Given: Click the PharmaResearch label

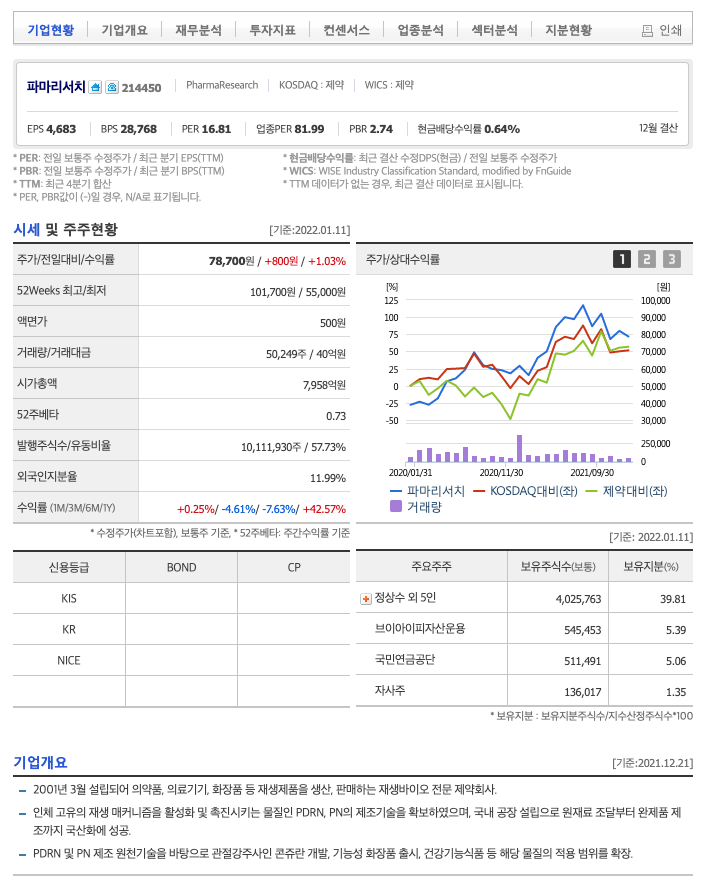Looking at the screenshot, I should [x=222, y=85].
